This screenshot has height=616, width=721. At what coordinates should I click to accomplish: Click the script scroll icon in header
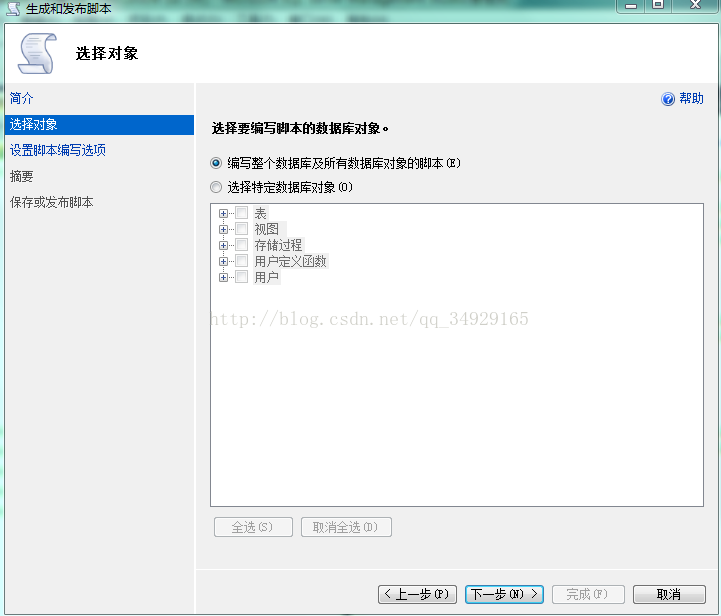tap(38, 53)
